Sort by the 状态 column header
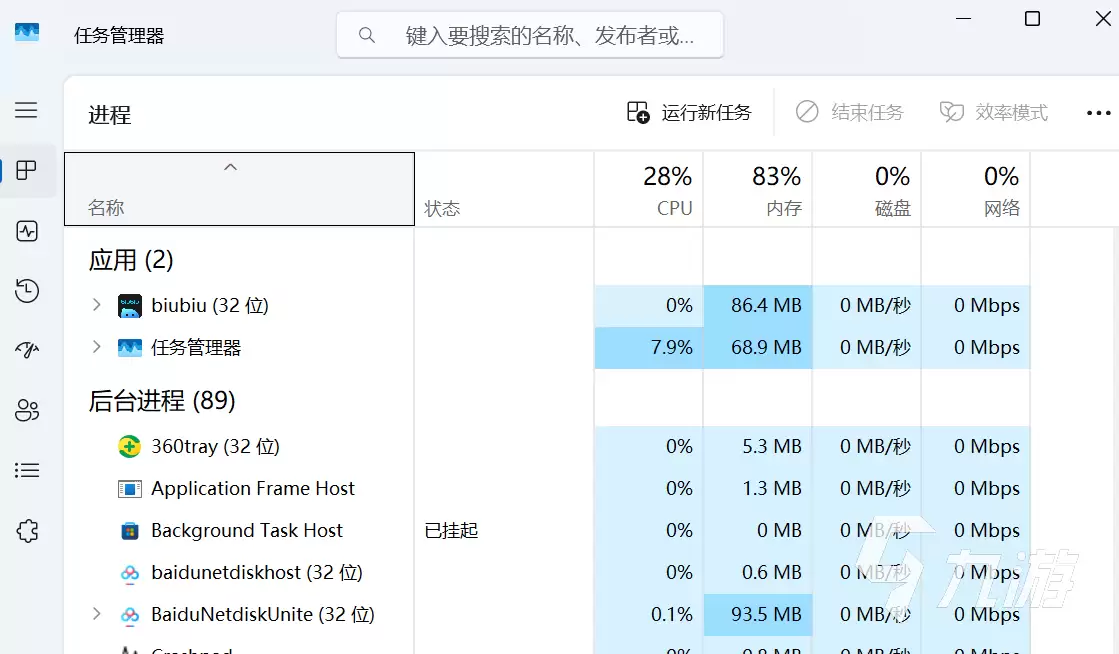 (504, 189)
